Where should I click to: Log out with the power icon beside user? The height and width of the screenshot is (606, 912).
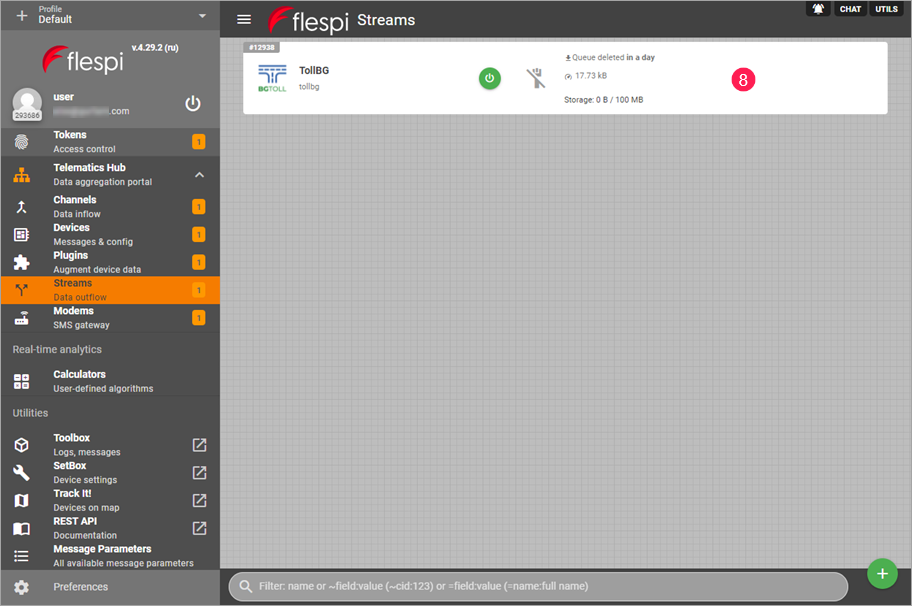193,104
